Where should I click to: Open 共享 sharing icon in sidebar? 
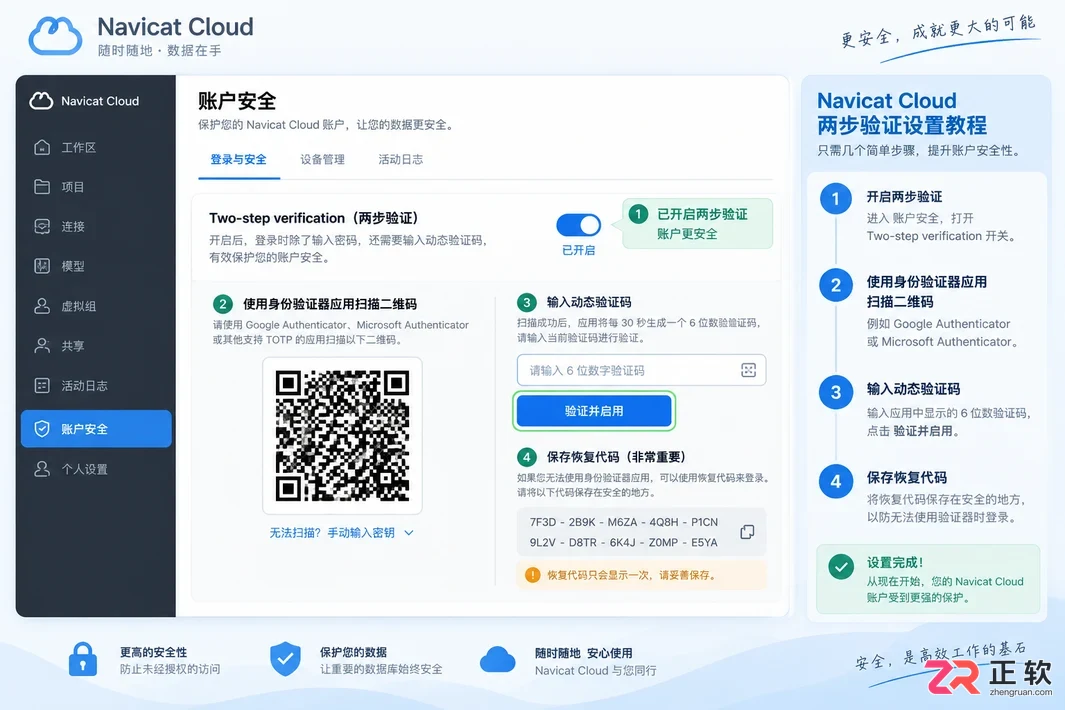click(42, 346)
